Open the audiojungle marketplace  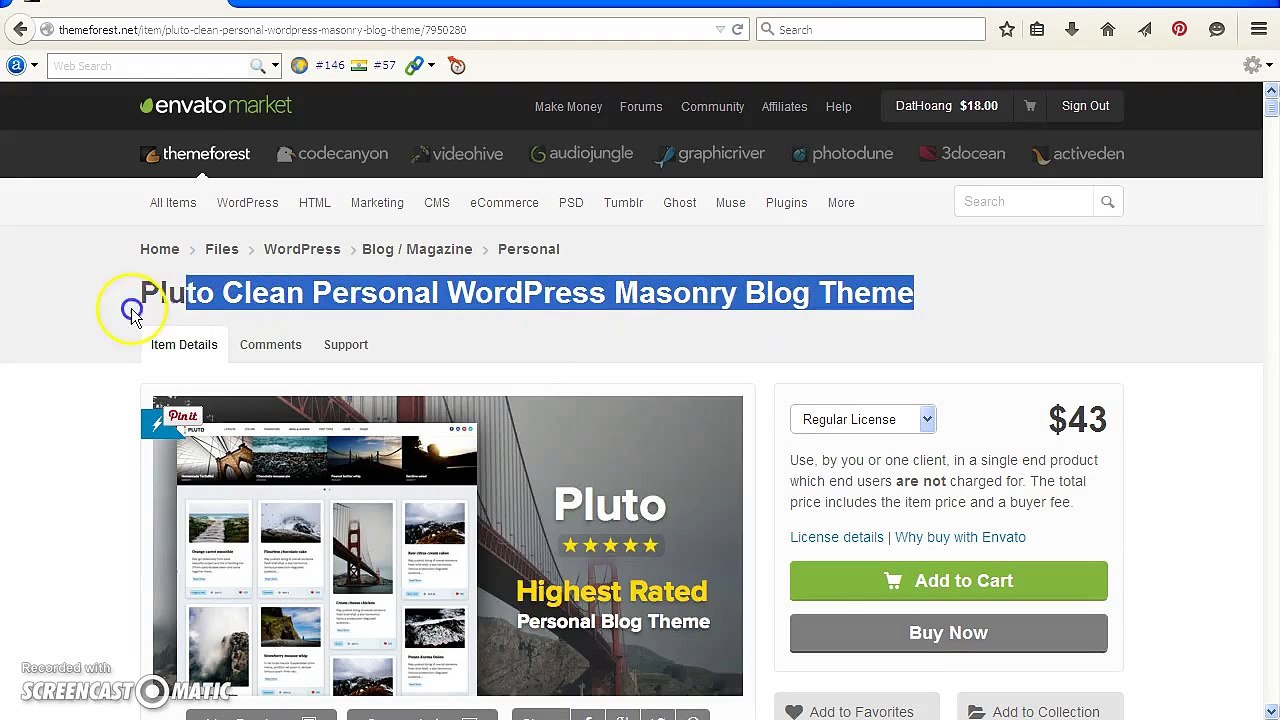[x=581, y=154]
